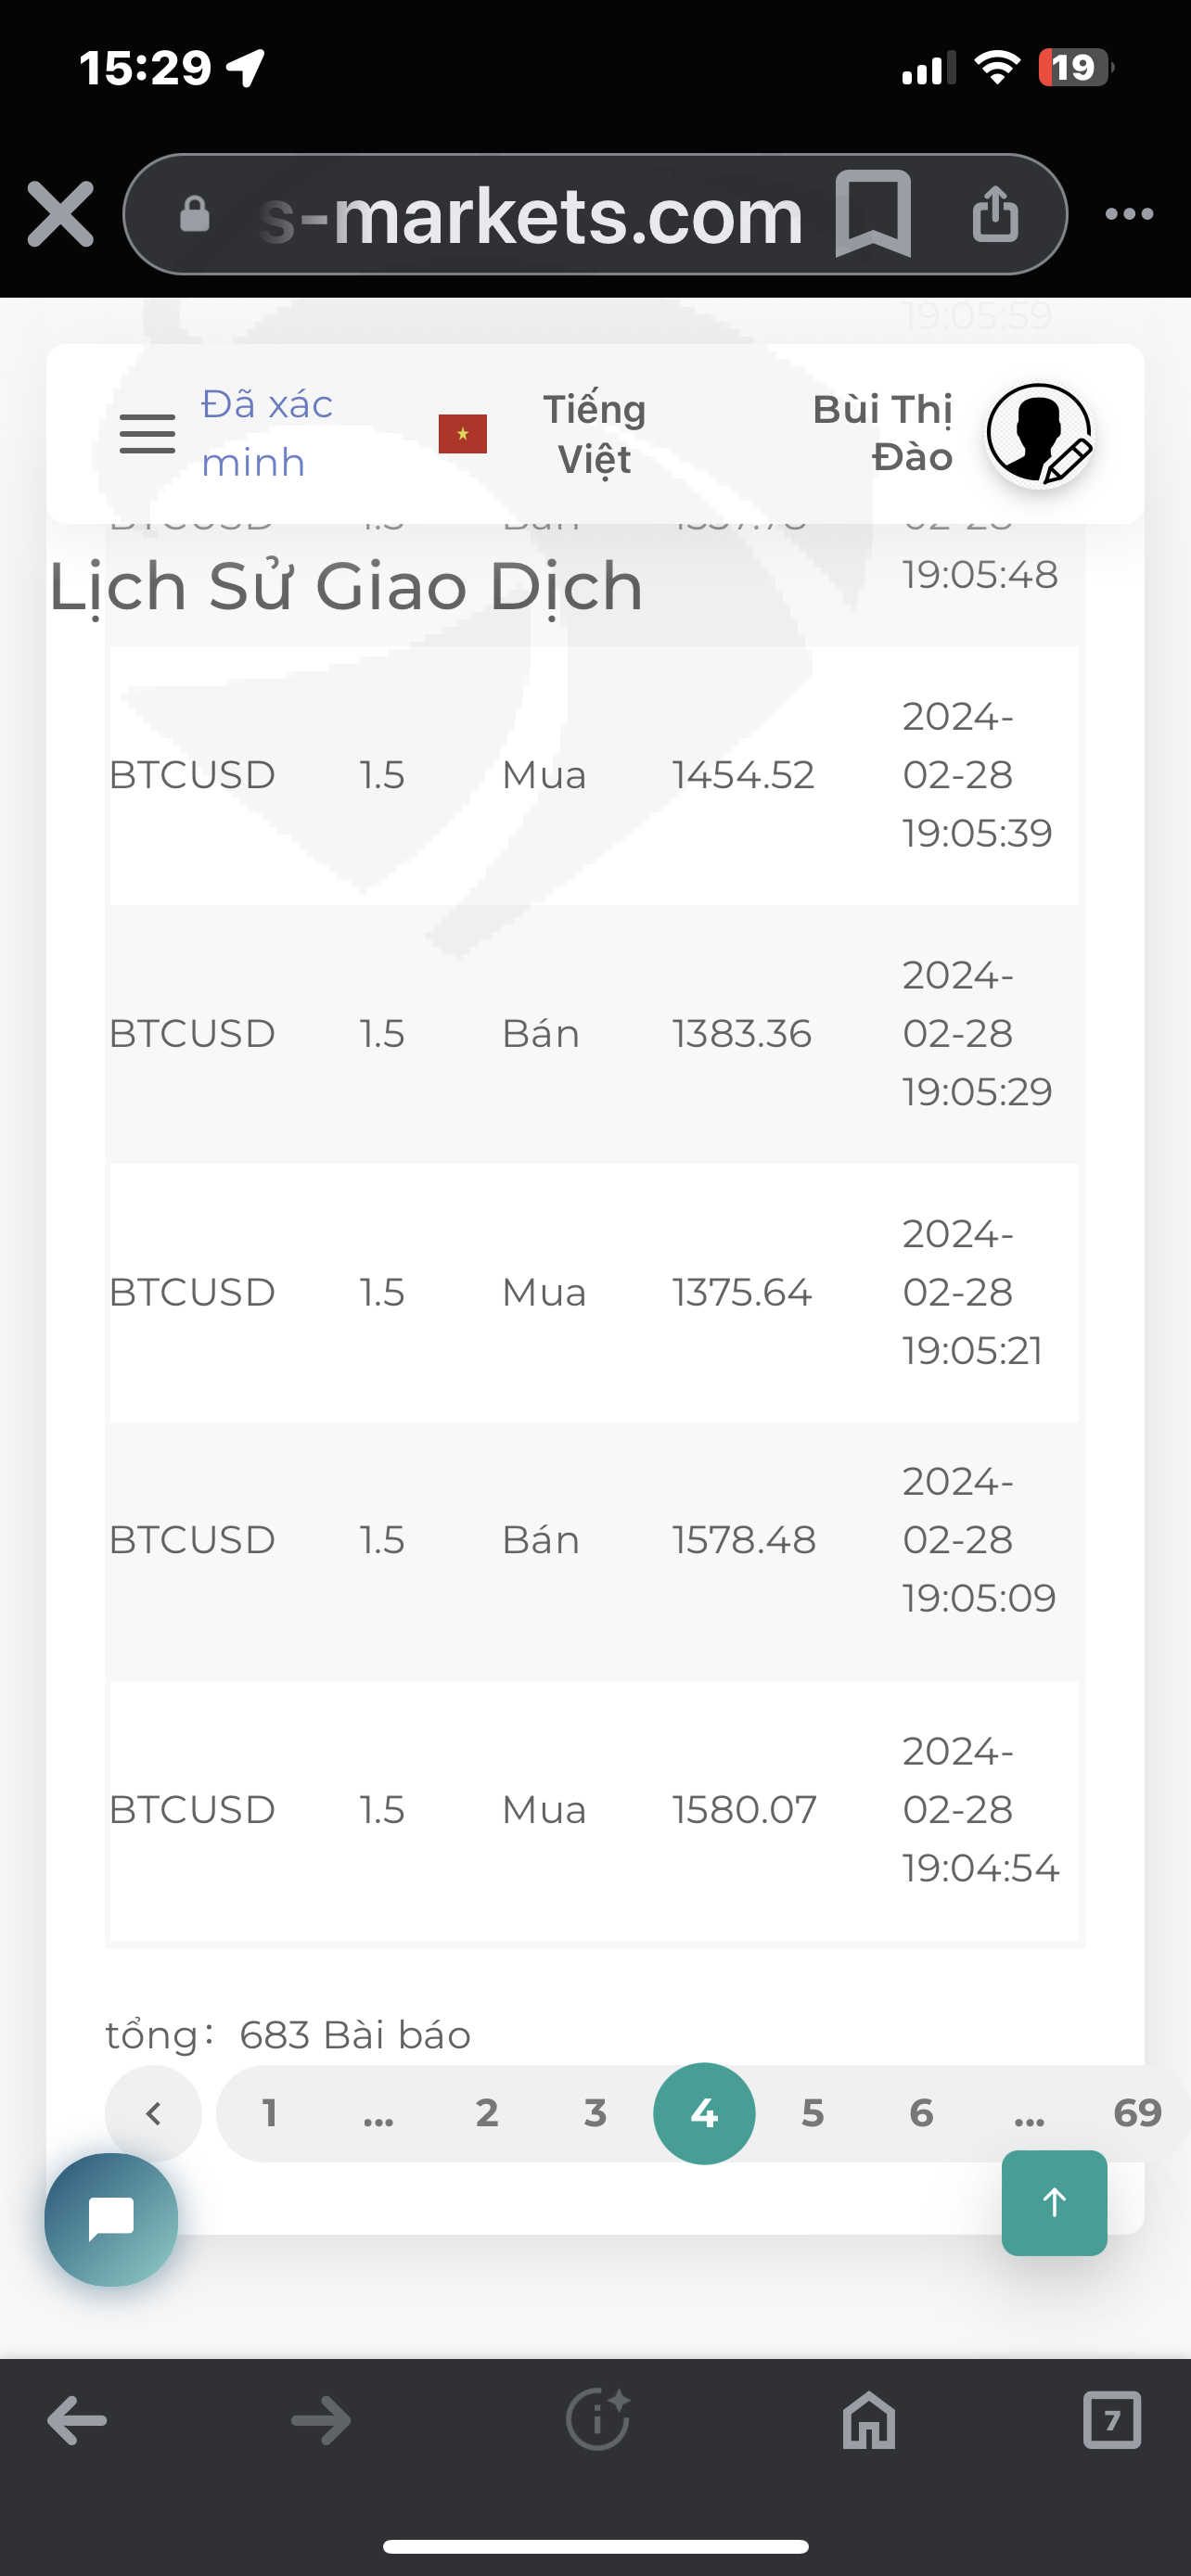Open the live chat bubble

pyautogui.click(x=111, y=2219)
